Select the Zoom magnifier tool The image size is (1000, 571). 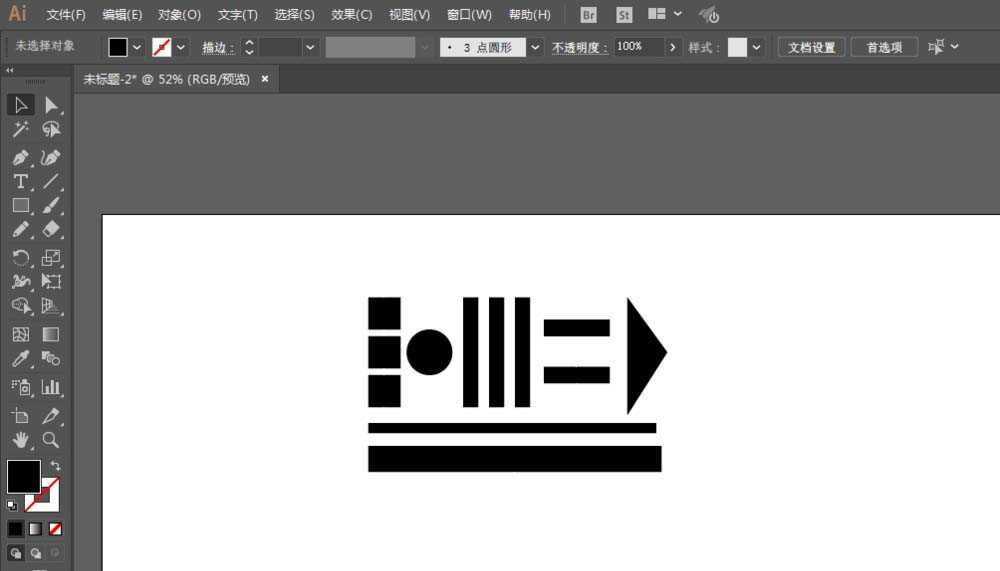coord(51,440)
